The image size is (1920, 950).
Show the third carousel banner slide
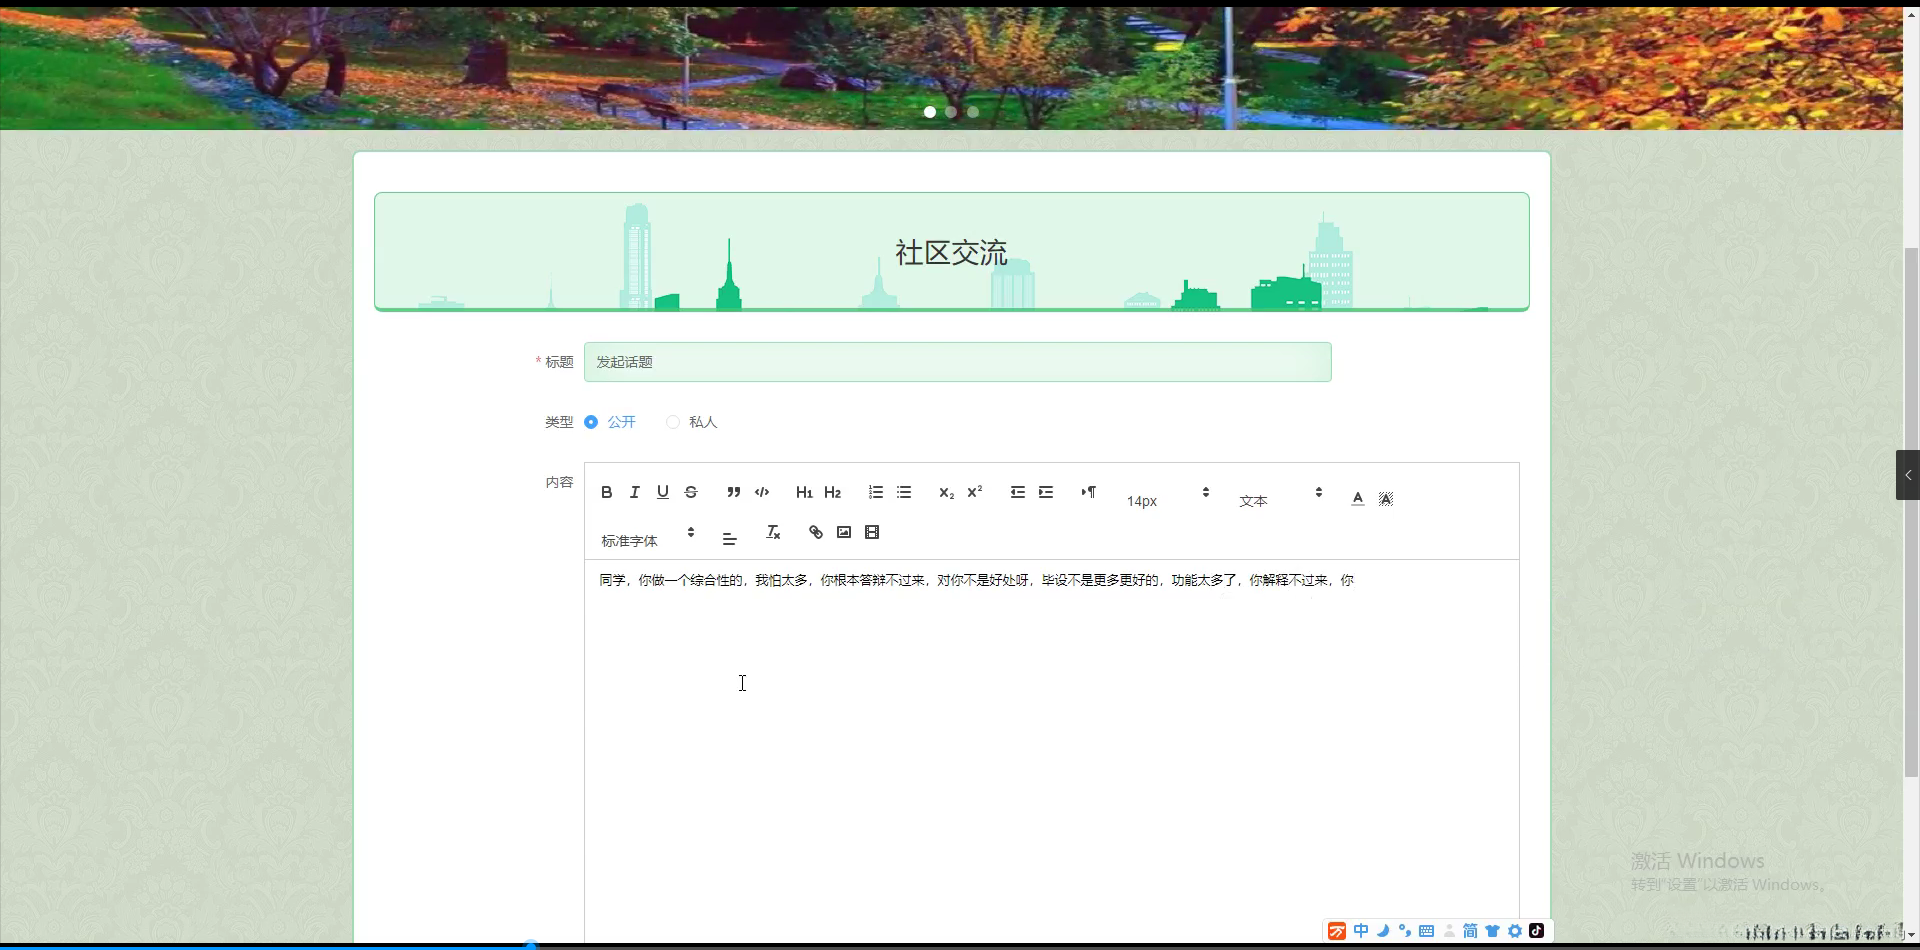tap(973, 112)
